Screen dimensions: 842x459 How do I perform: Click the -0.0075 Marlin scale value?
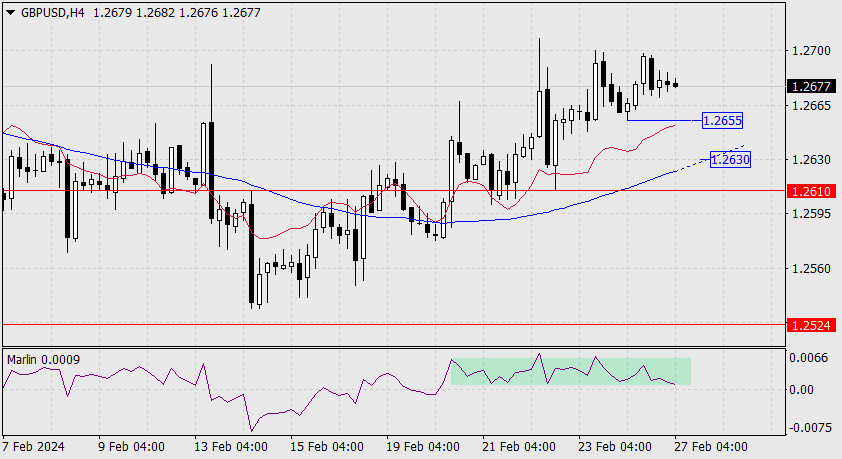pyautogui.click(x=810, y=427)
